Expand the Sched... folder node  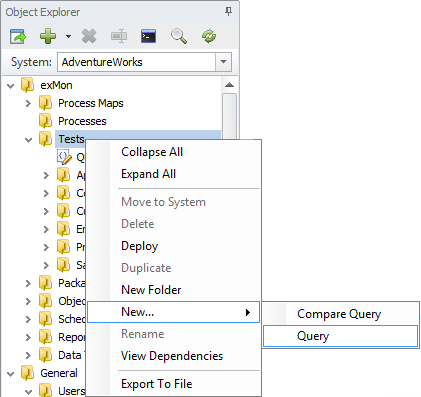[28, 319]
